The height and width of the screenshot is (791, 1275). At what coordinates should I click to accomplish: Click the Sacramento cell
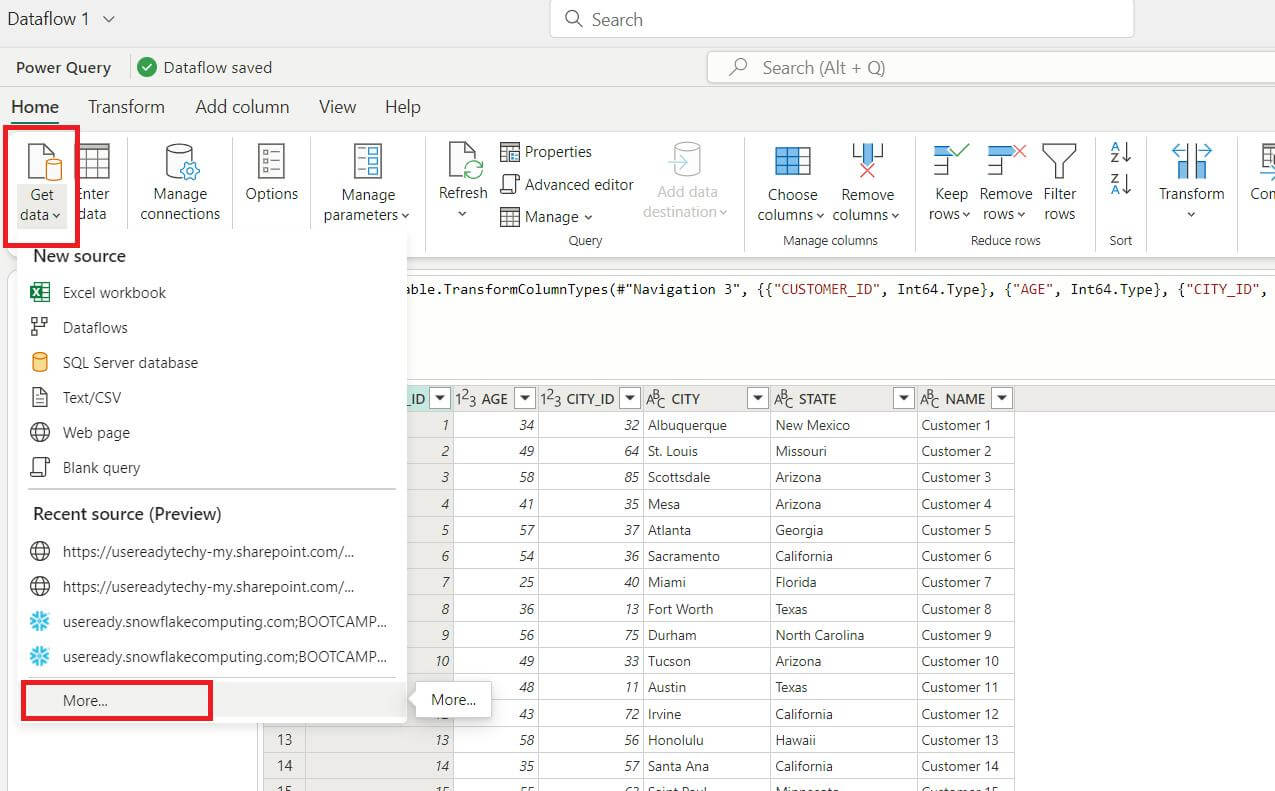pos(707,556)
